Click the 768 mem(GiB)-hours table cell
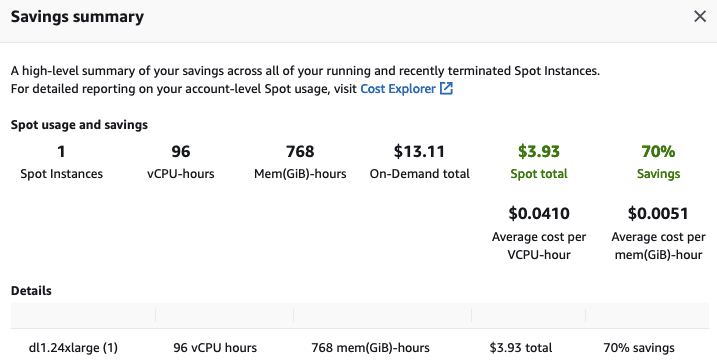 (370, 348)
